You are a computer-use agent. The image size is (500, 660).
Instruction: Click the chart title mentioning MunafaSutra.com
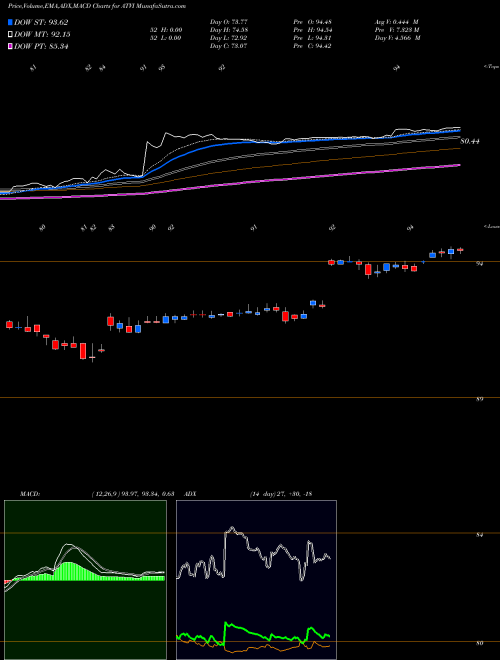coord(97,6)
